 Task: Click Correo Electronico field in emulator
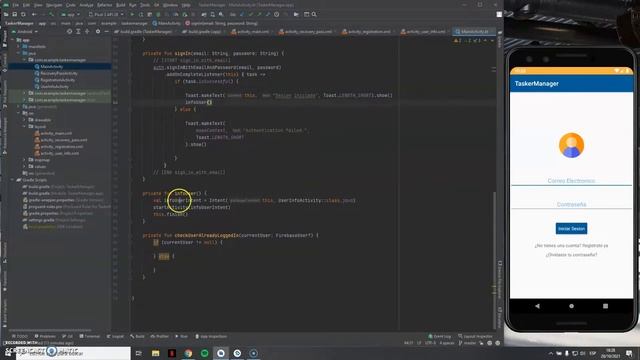click(571, 181)
